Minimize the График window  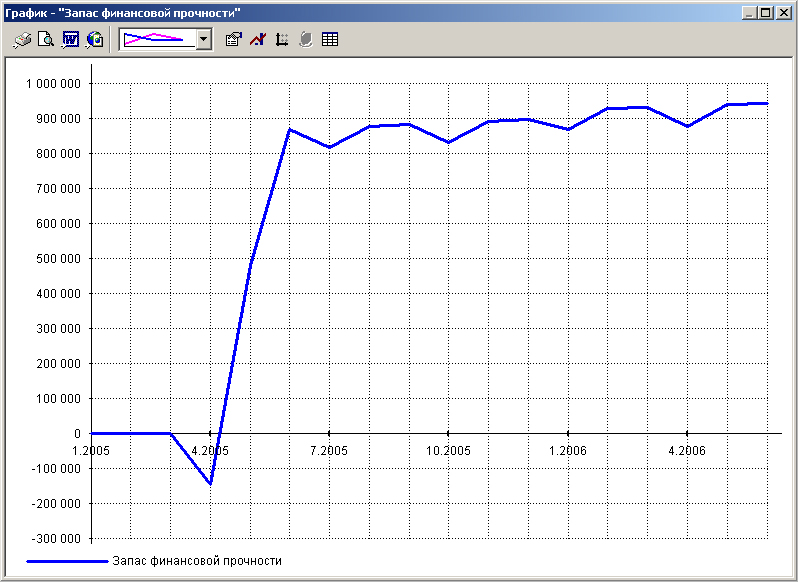point(748,13)
